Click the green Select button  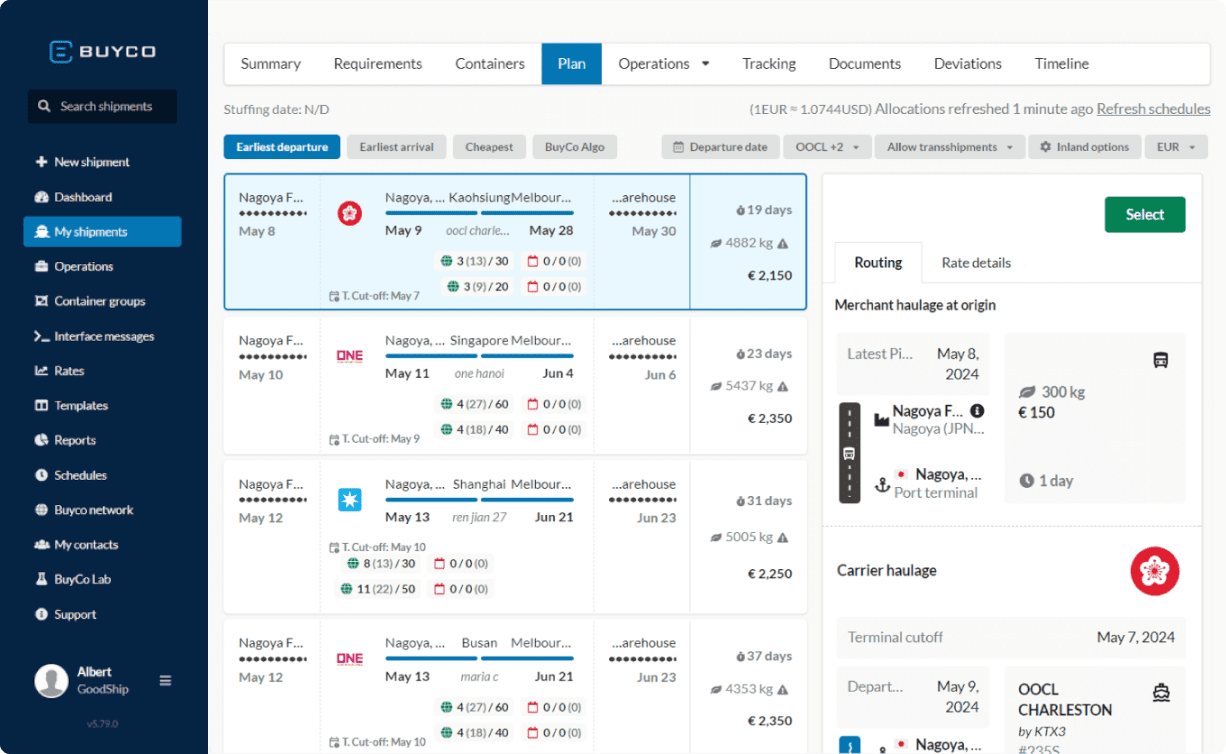(1144, 214)
